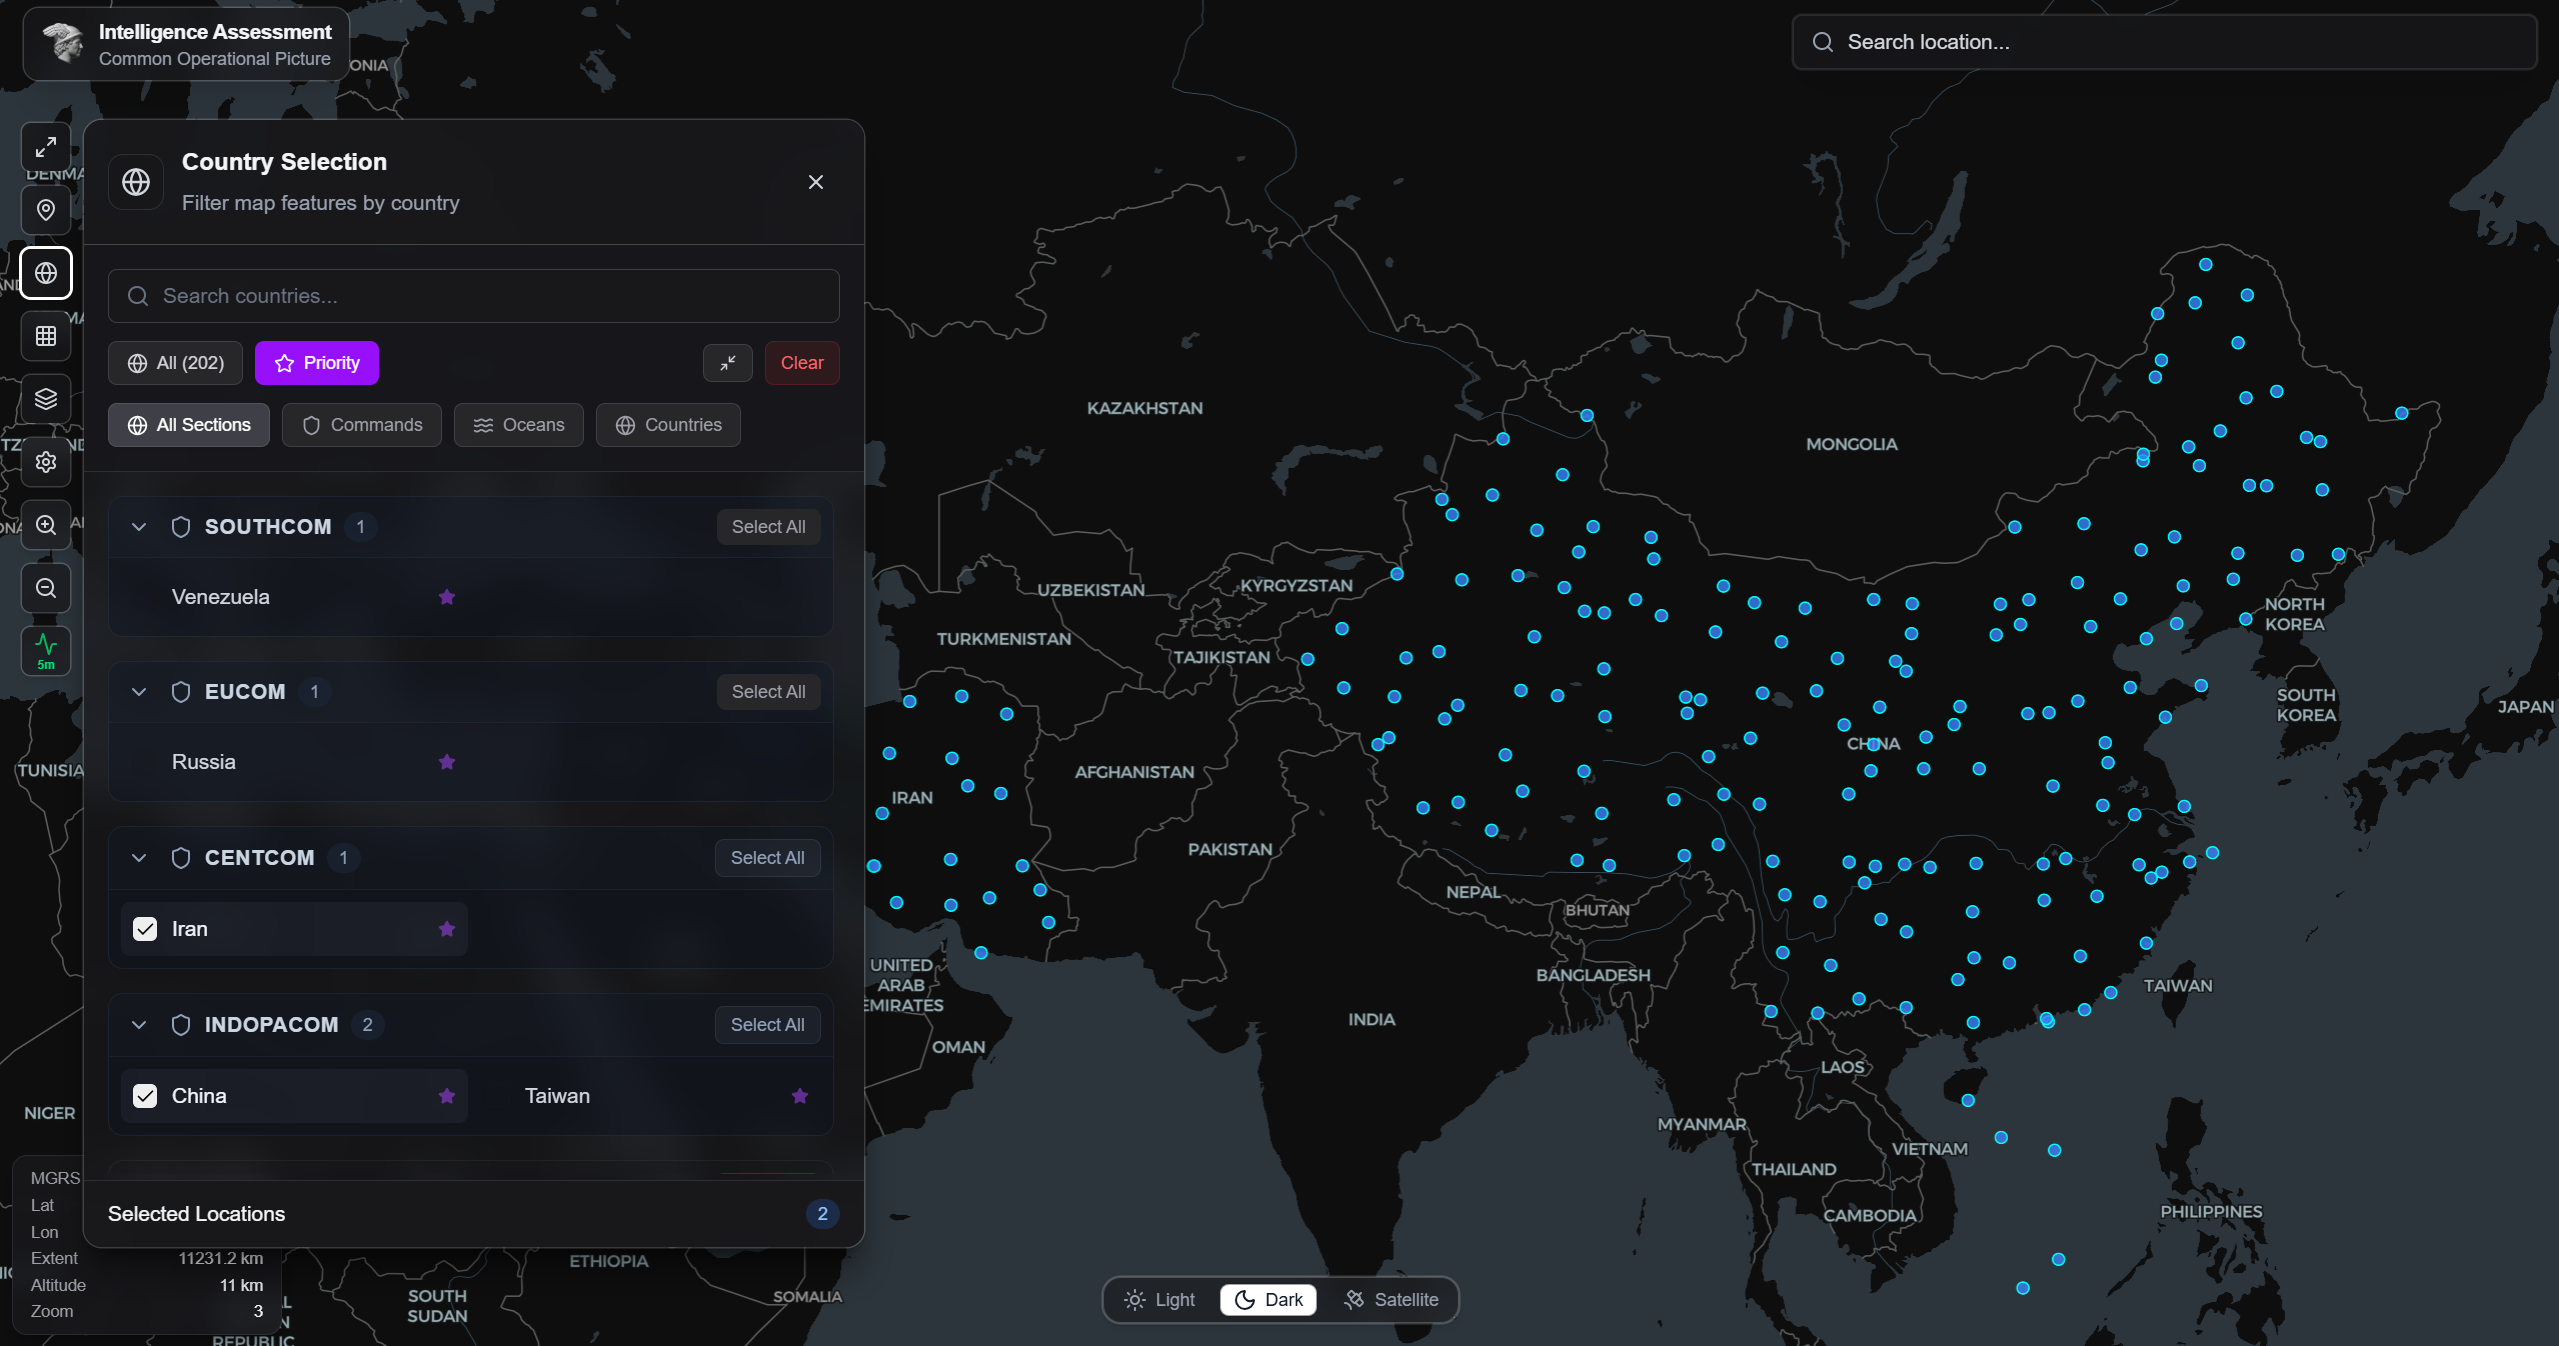Viewport: 2559px width, 1346px height.
Task: Click the zoom in magnifier icon
Action: tap(46, 525)
